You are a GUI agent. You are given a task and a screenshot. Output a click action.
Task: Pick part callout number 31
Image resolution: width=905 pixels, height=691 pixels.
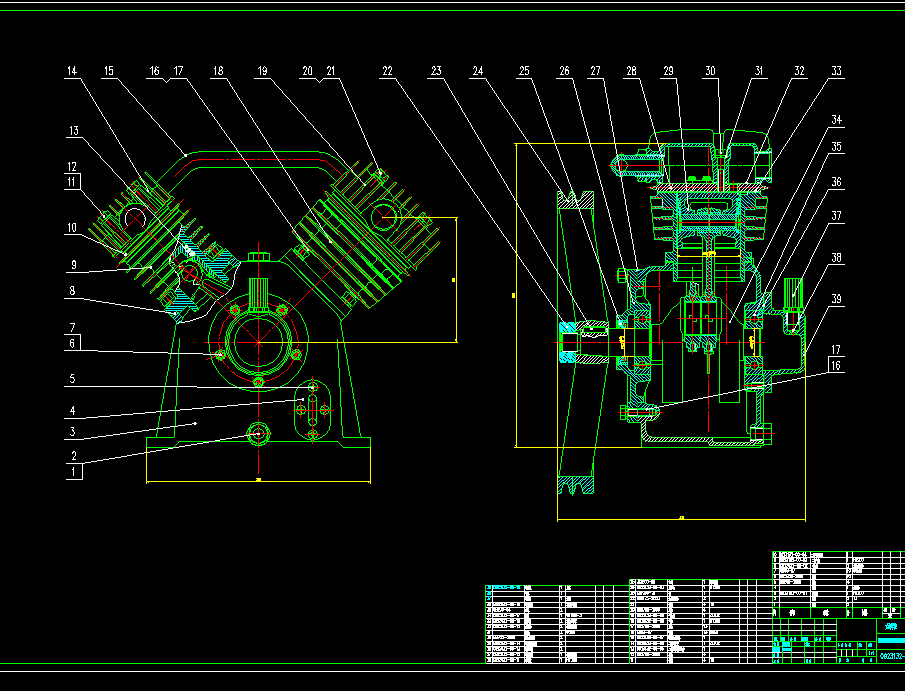[x=759, y=71]
